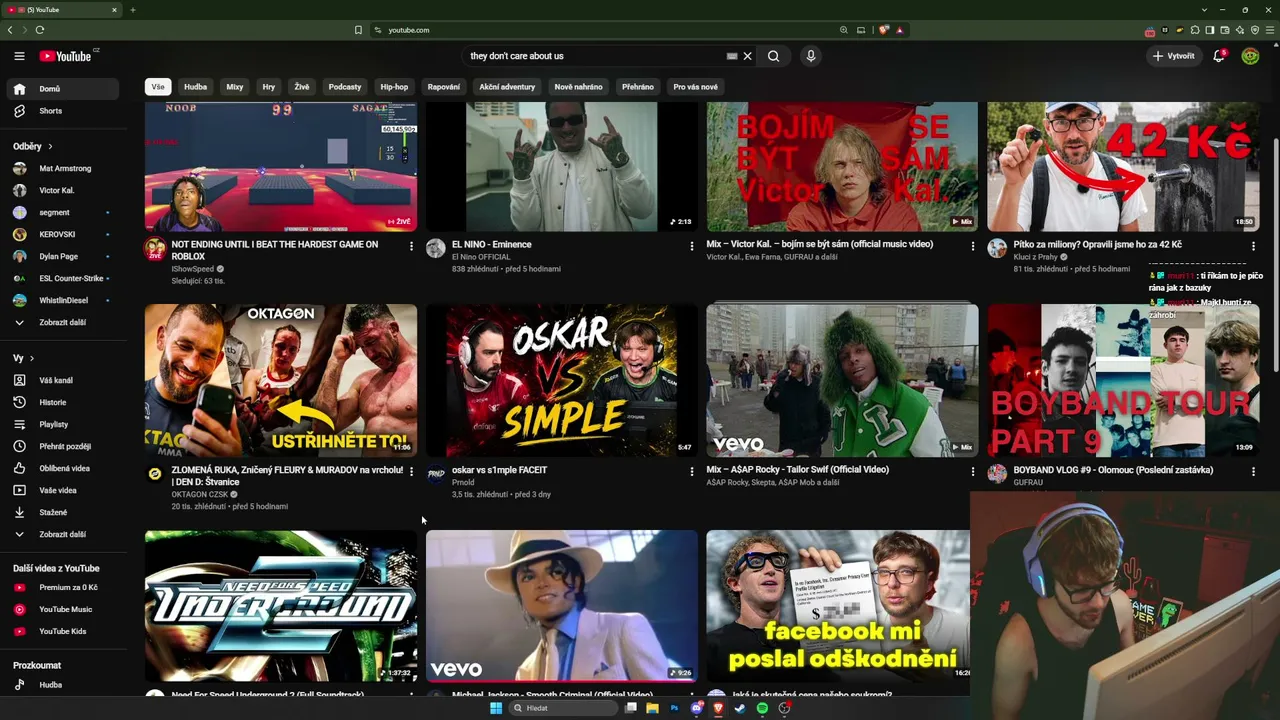
Task: Open ESL Counter-Strike subscription
Action: point(62,278)
